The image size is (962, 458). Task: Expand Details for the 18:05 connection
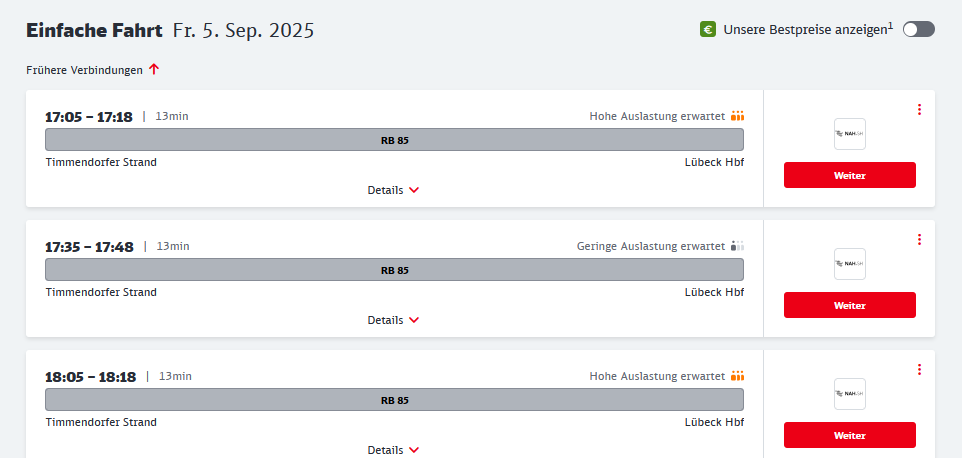coord(393,450)
